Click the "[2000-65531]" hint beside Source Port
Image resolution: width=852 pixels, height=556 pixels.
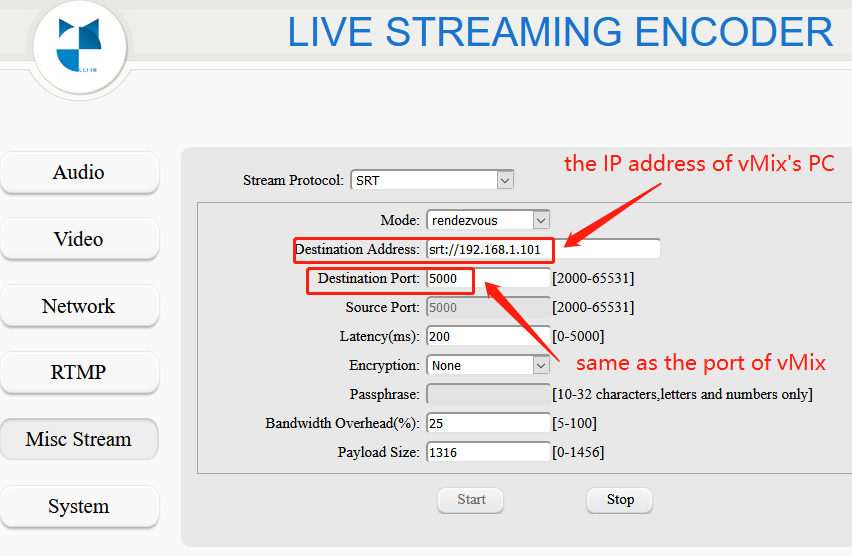(x=593, y=307)
